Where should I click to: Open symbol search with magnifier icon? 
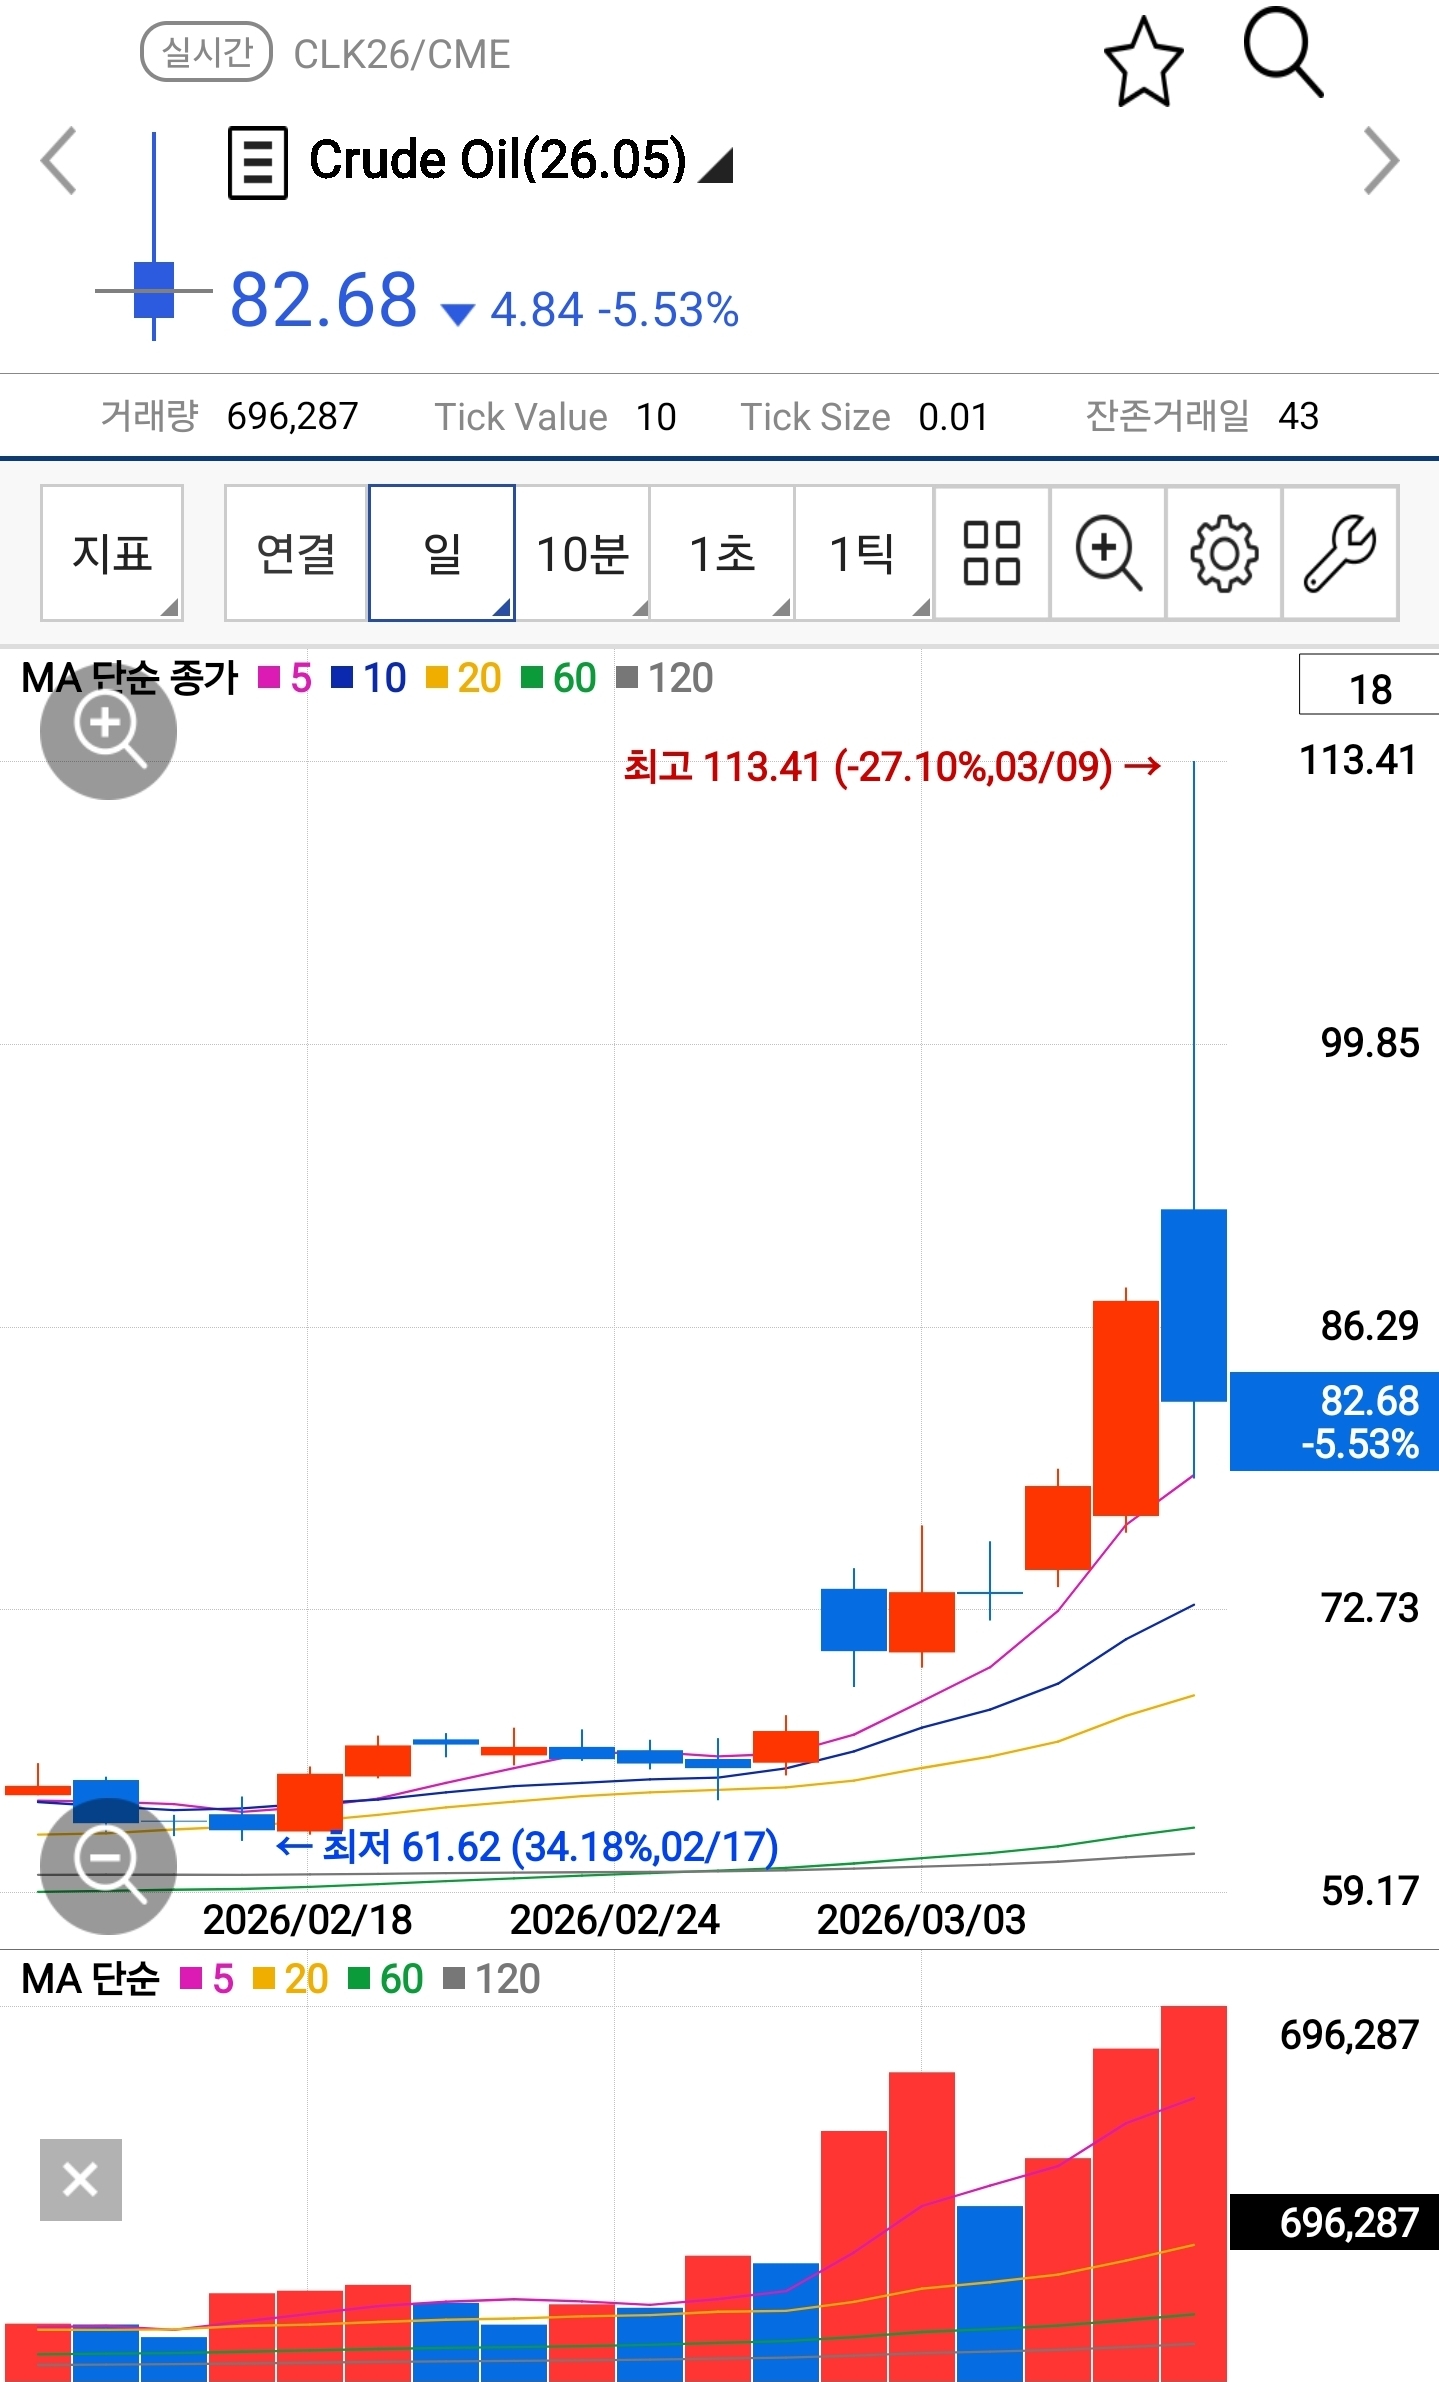[x=1283, y=54]
